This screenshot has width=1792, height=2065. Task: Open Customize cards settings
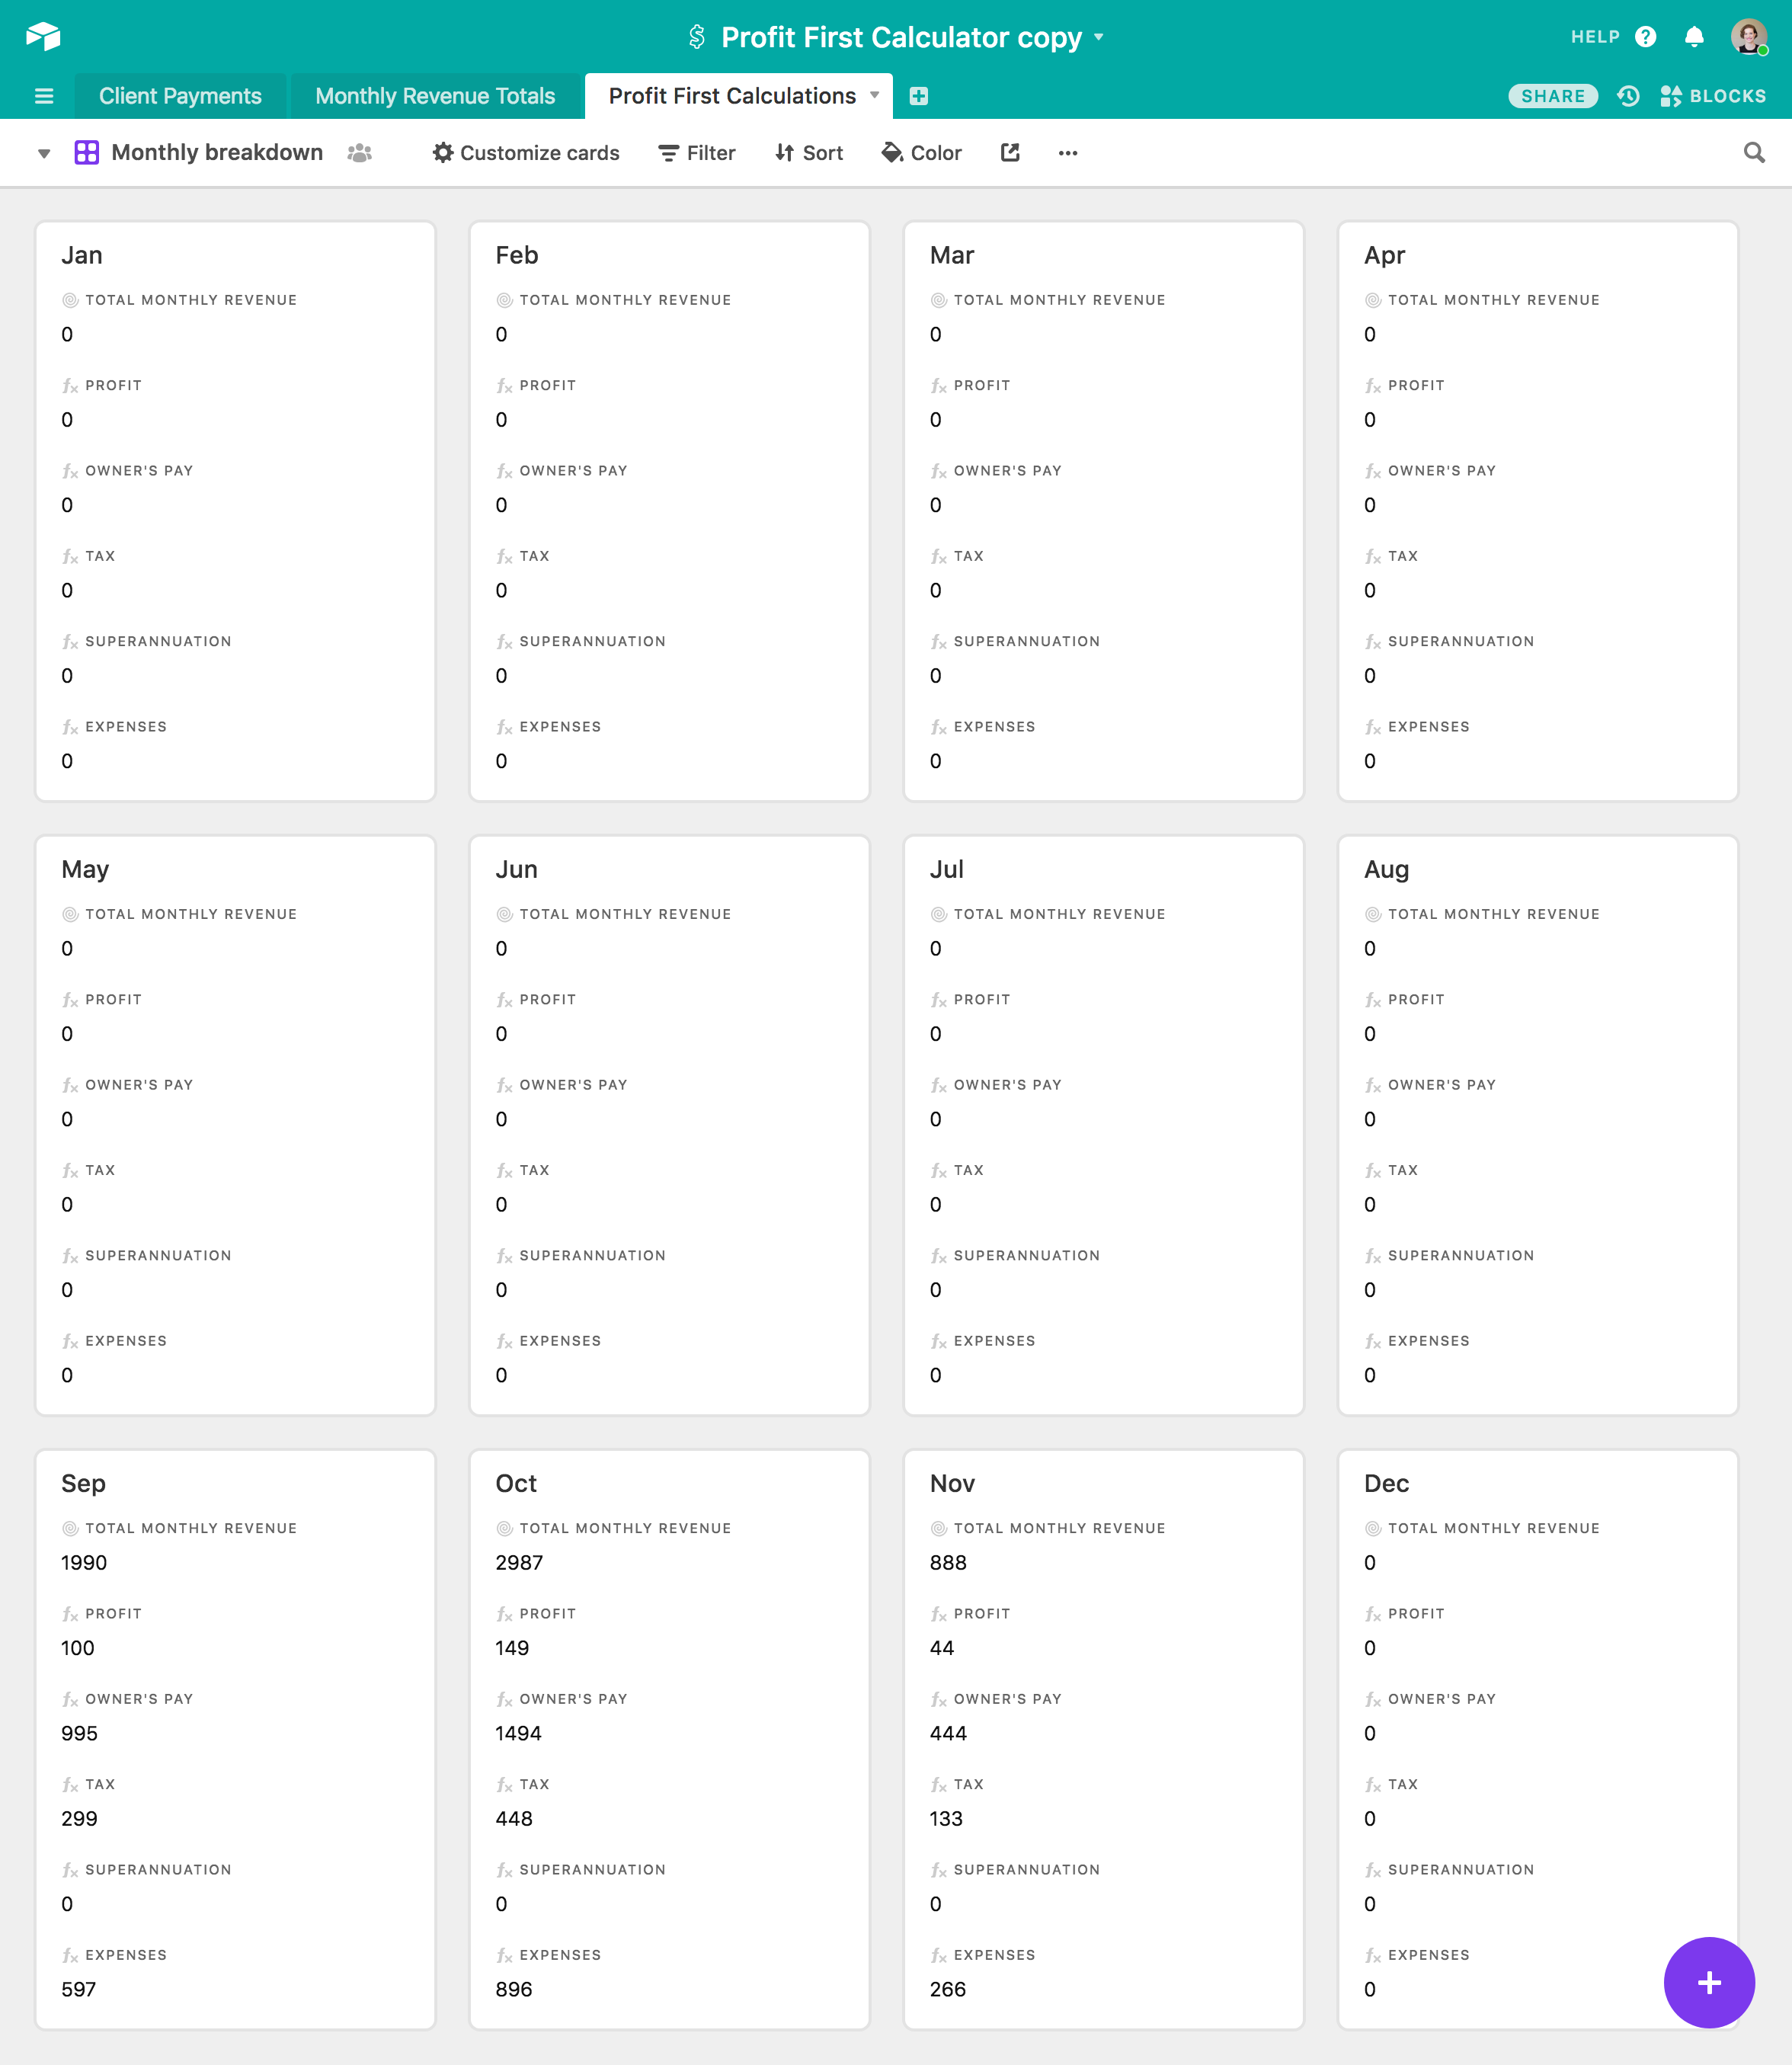pos(526,152)
